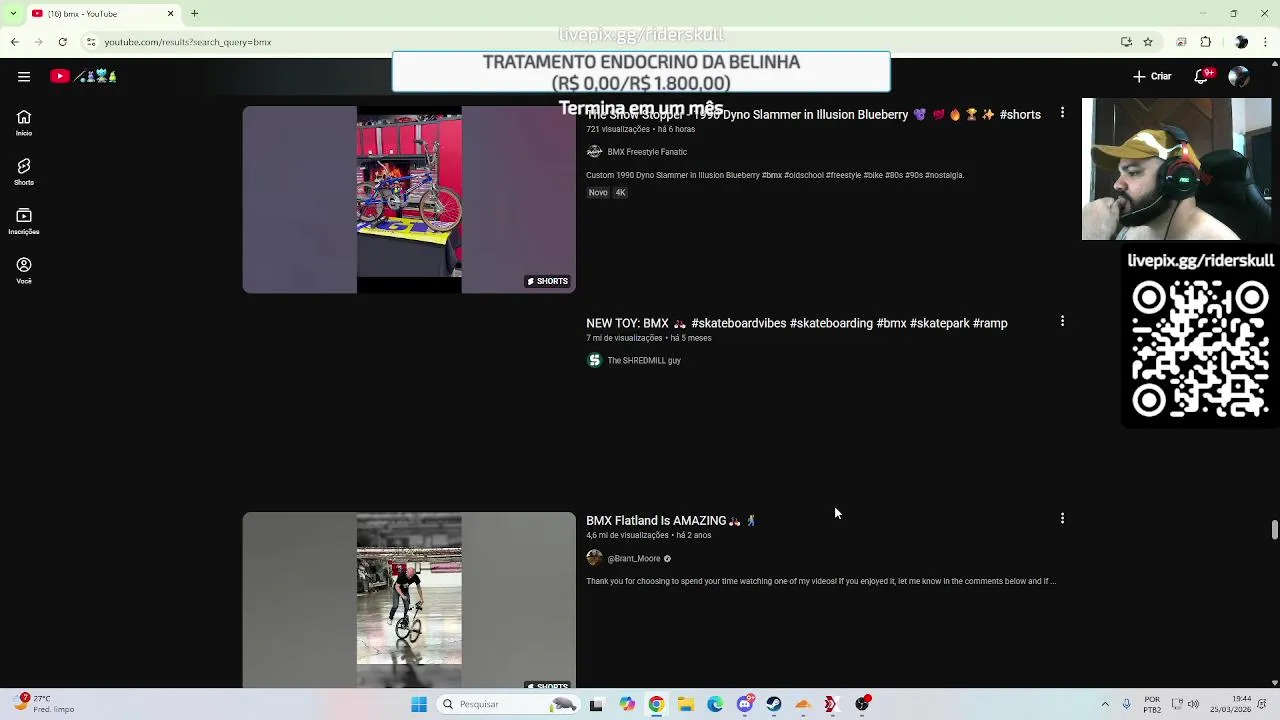The image size is (1280, 720).
Task: Click the microphone icon in system tray
Action: (1127, 704)
